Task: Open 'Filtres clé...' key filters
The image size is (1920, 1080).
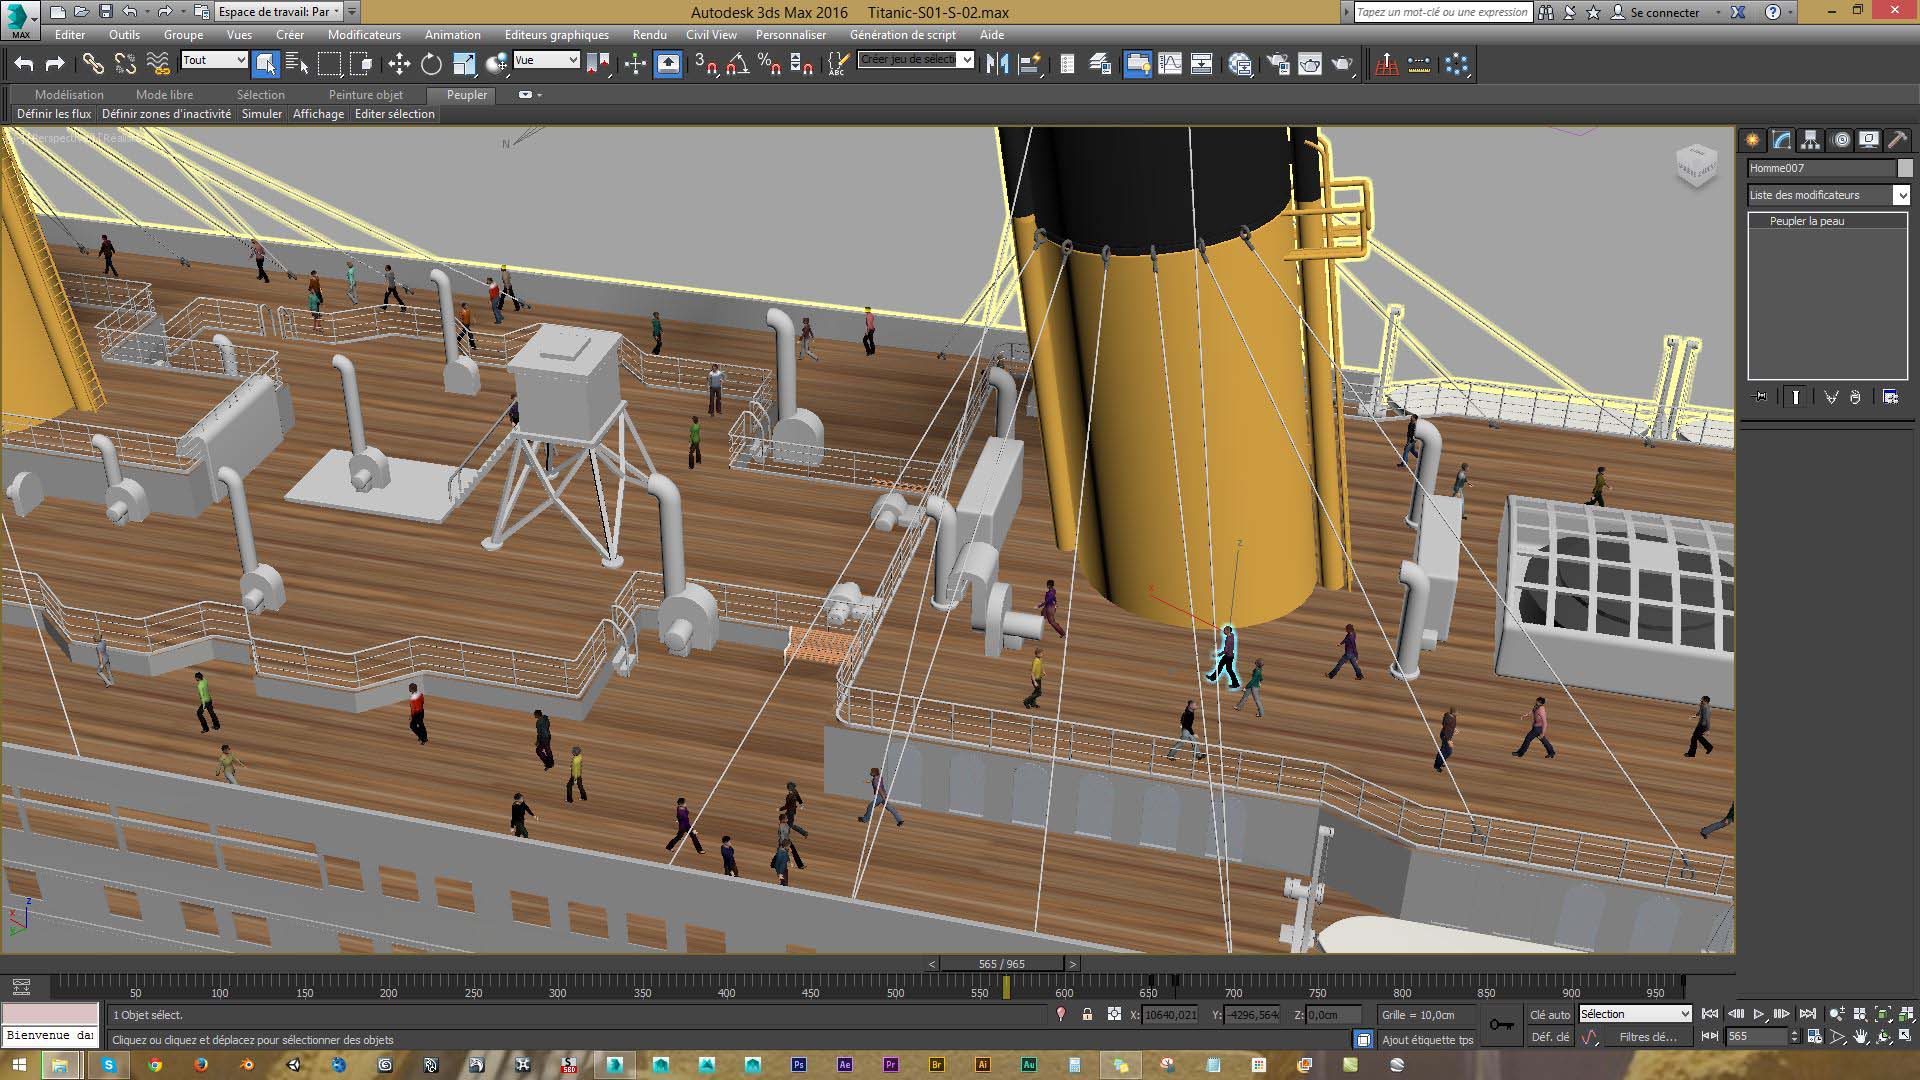Action: (x=1648, y=1037)
